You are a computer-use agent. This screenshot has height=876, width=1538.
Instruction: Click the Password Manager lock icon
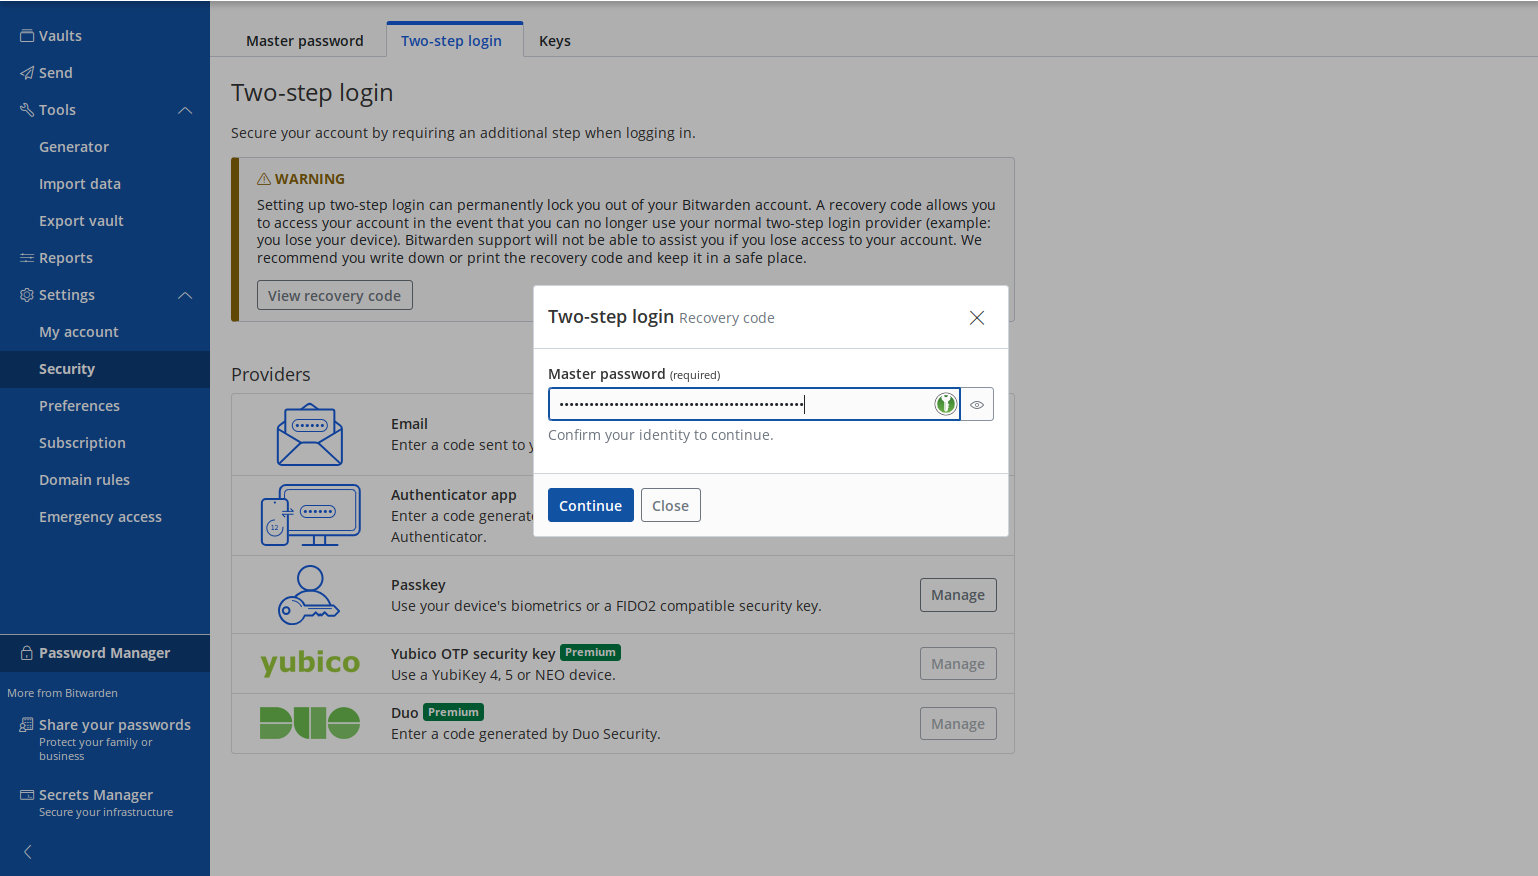27,653
